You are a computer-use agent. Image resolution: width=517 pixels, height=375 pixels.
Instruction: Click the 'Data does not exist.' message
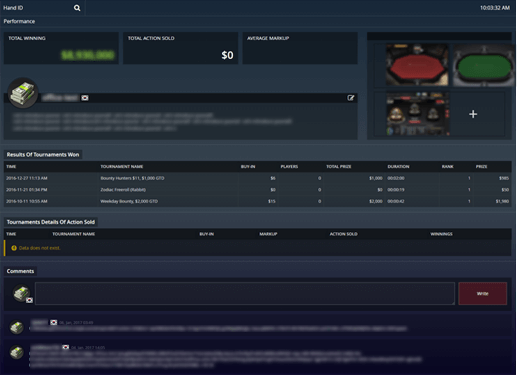pos(40,248)
